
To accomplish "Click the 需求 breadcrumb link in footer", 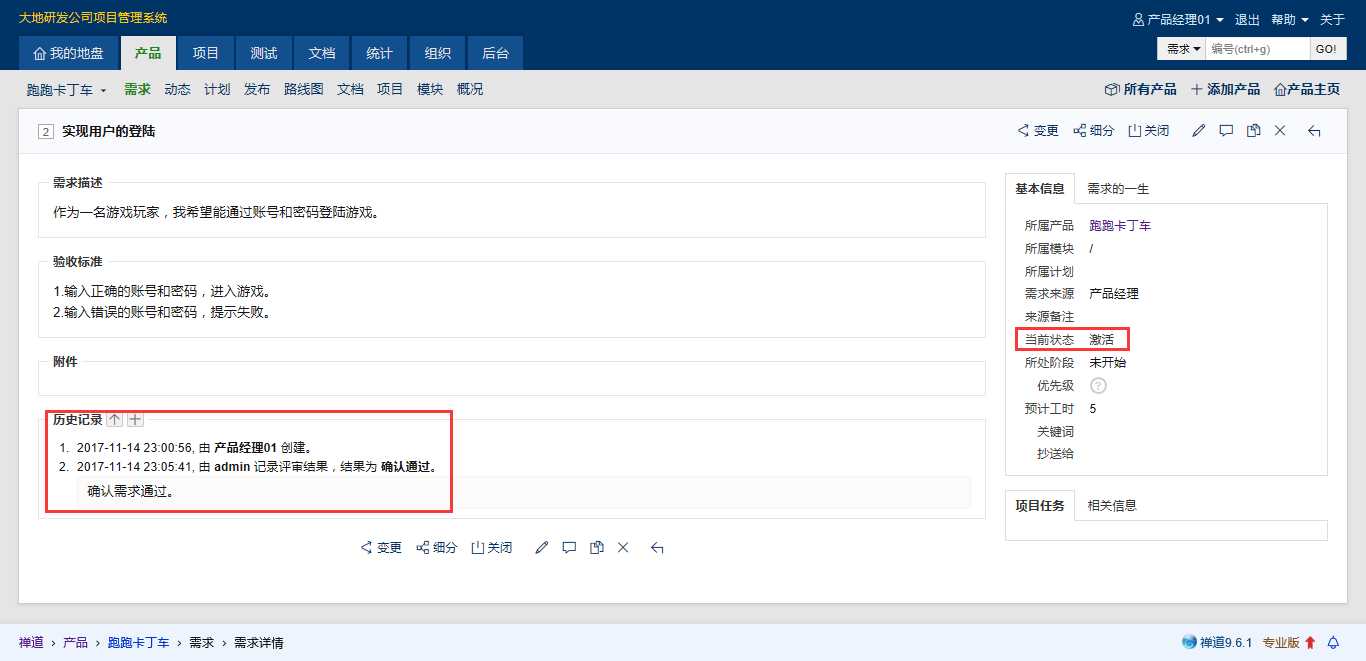I will tap(202, 643).
